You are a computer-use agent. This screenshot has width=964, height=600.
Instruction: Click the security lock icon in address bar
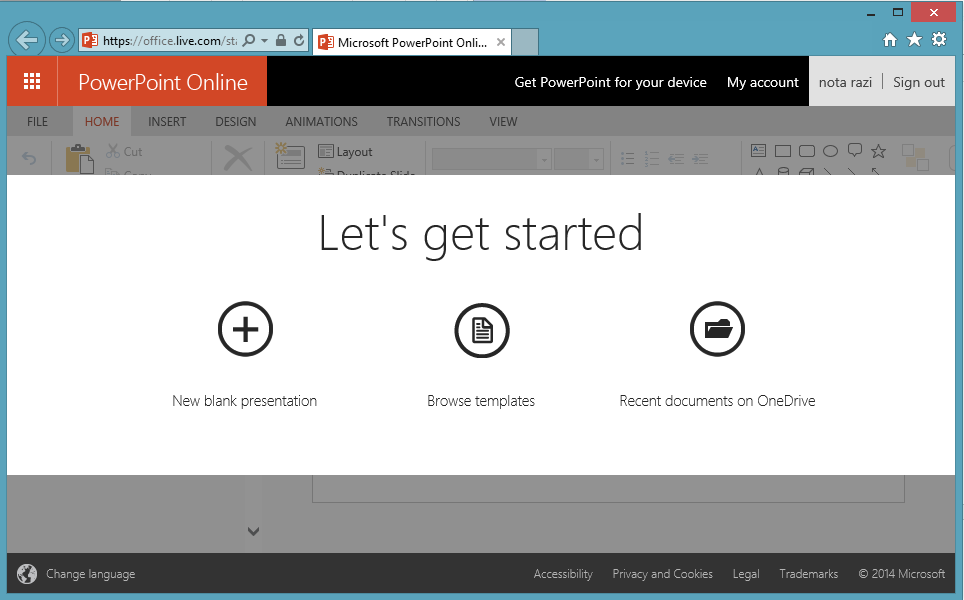click(x=281, y=41)
